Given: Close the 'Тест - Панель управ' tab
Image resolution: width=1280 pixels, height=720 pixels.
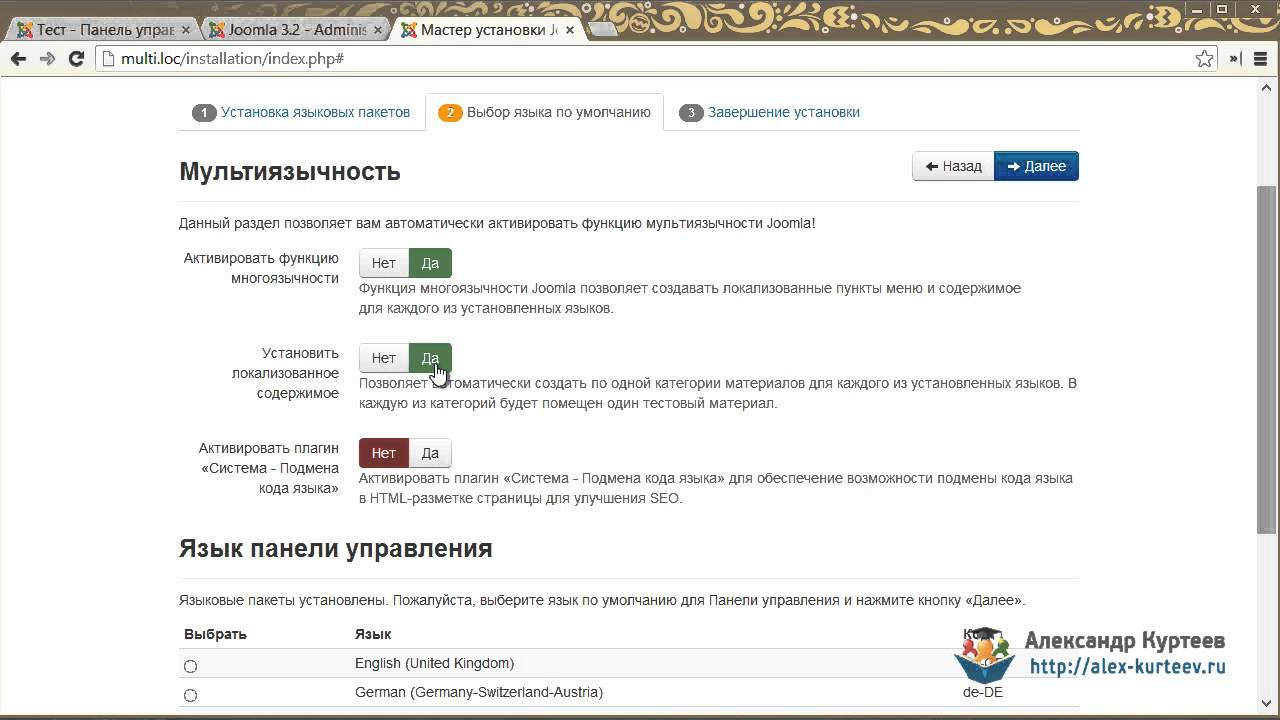Looking at the screenshot, I should click(x=186, y=30).
